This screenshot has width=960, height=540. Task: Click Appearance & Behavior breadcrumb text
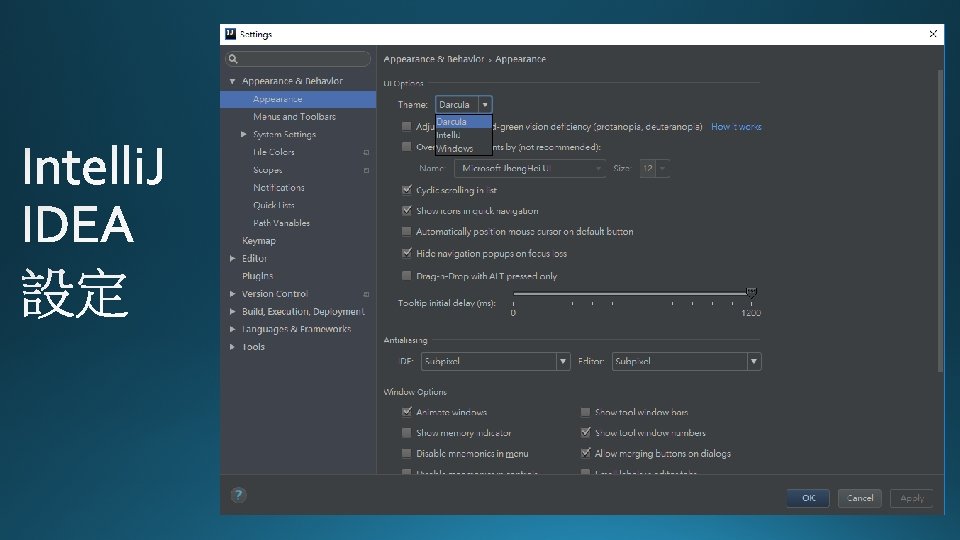[x=433, y=59]
